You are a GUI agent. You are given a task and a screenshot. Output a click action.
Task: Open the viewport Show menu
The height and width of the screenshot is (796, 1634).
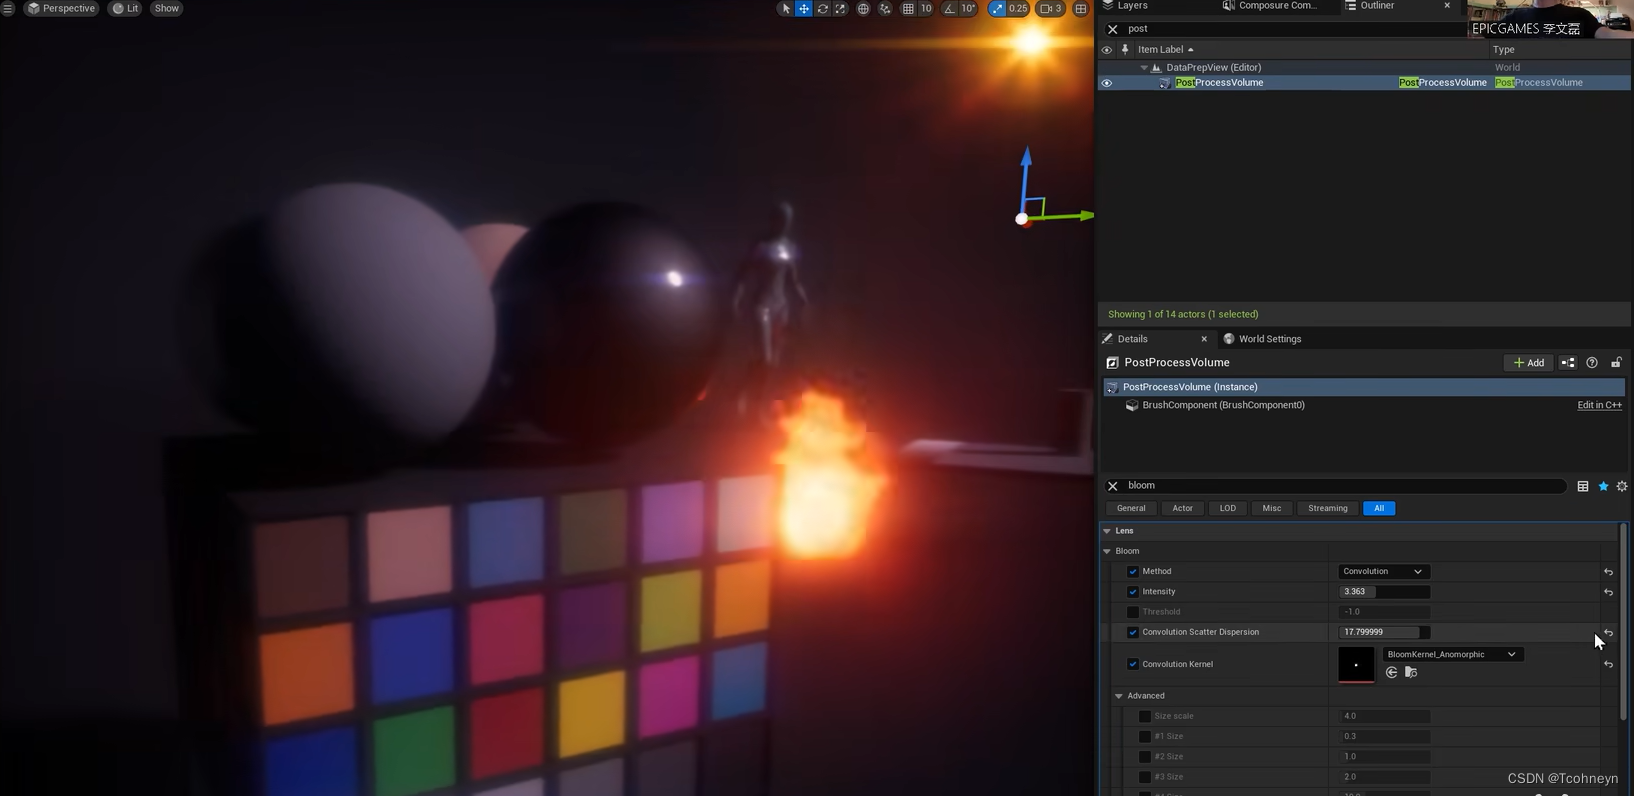[167, 8]
